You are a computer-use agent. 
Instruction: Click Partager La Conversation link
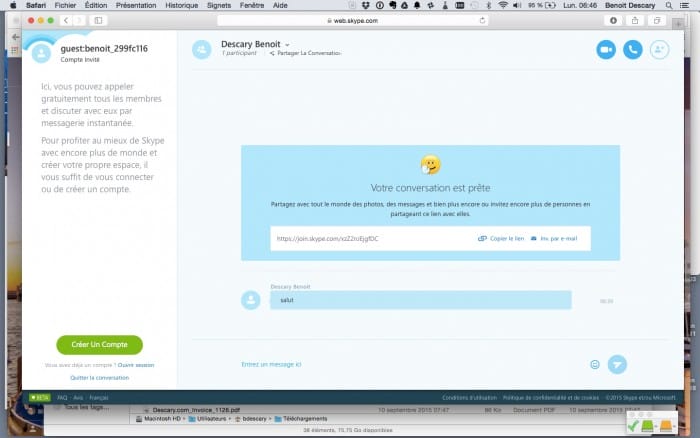(x=305, y=53)
